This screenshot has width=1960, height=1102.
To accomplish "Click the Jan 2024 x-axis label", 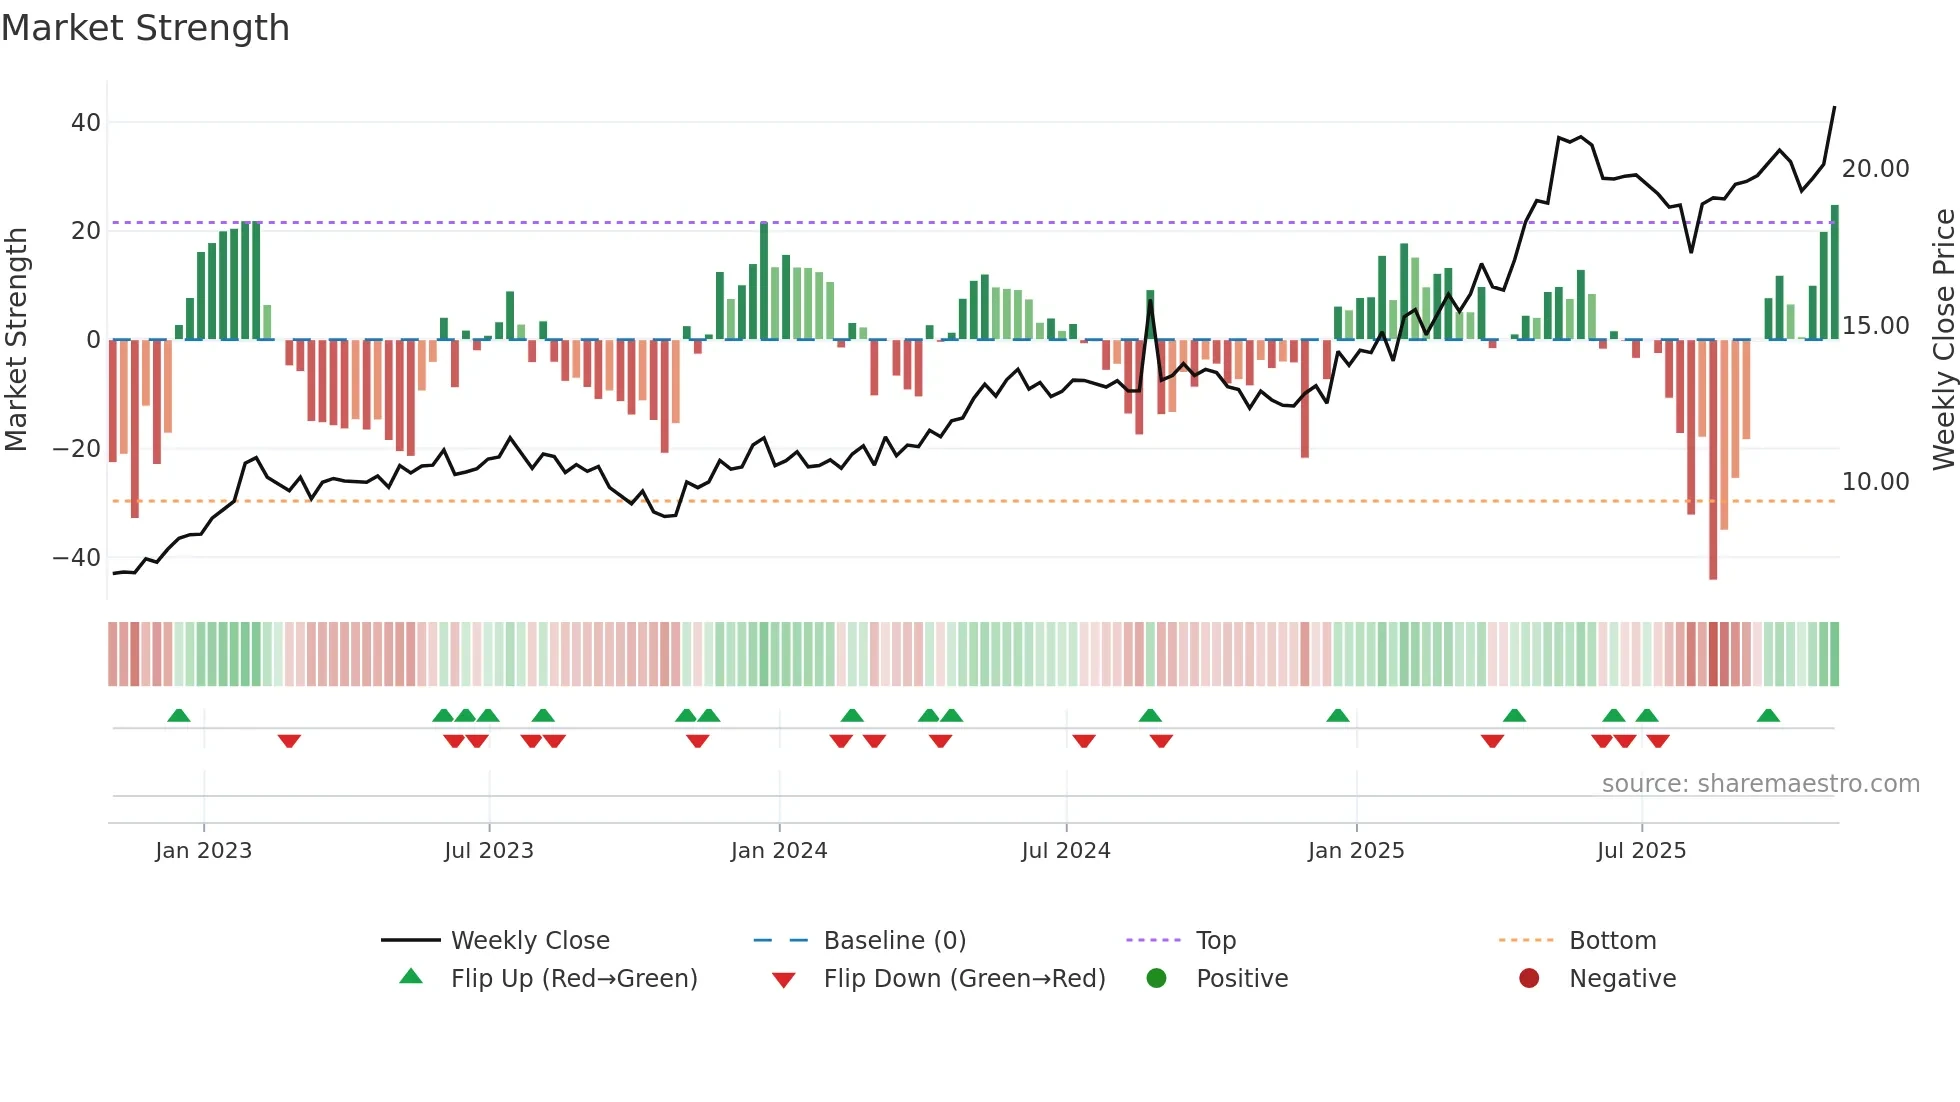I will [779, 851].
